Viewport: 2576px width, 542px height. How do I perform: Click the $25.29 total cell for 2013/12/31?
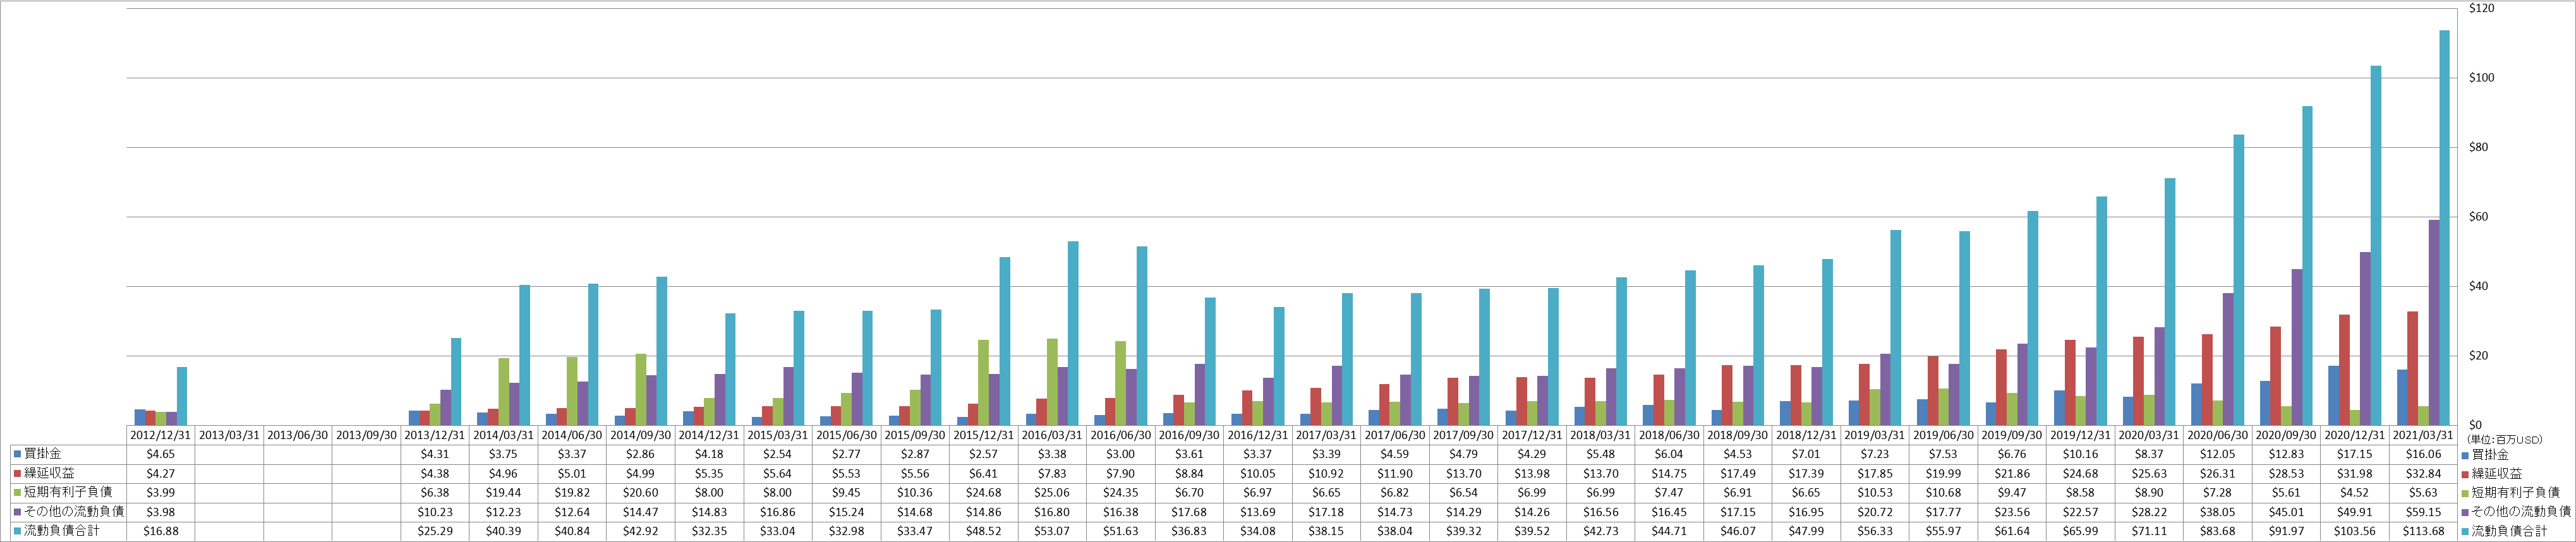tap(435, 530)
